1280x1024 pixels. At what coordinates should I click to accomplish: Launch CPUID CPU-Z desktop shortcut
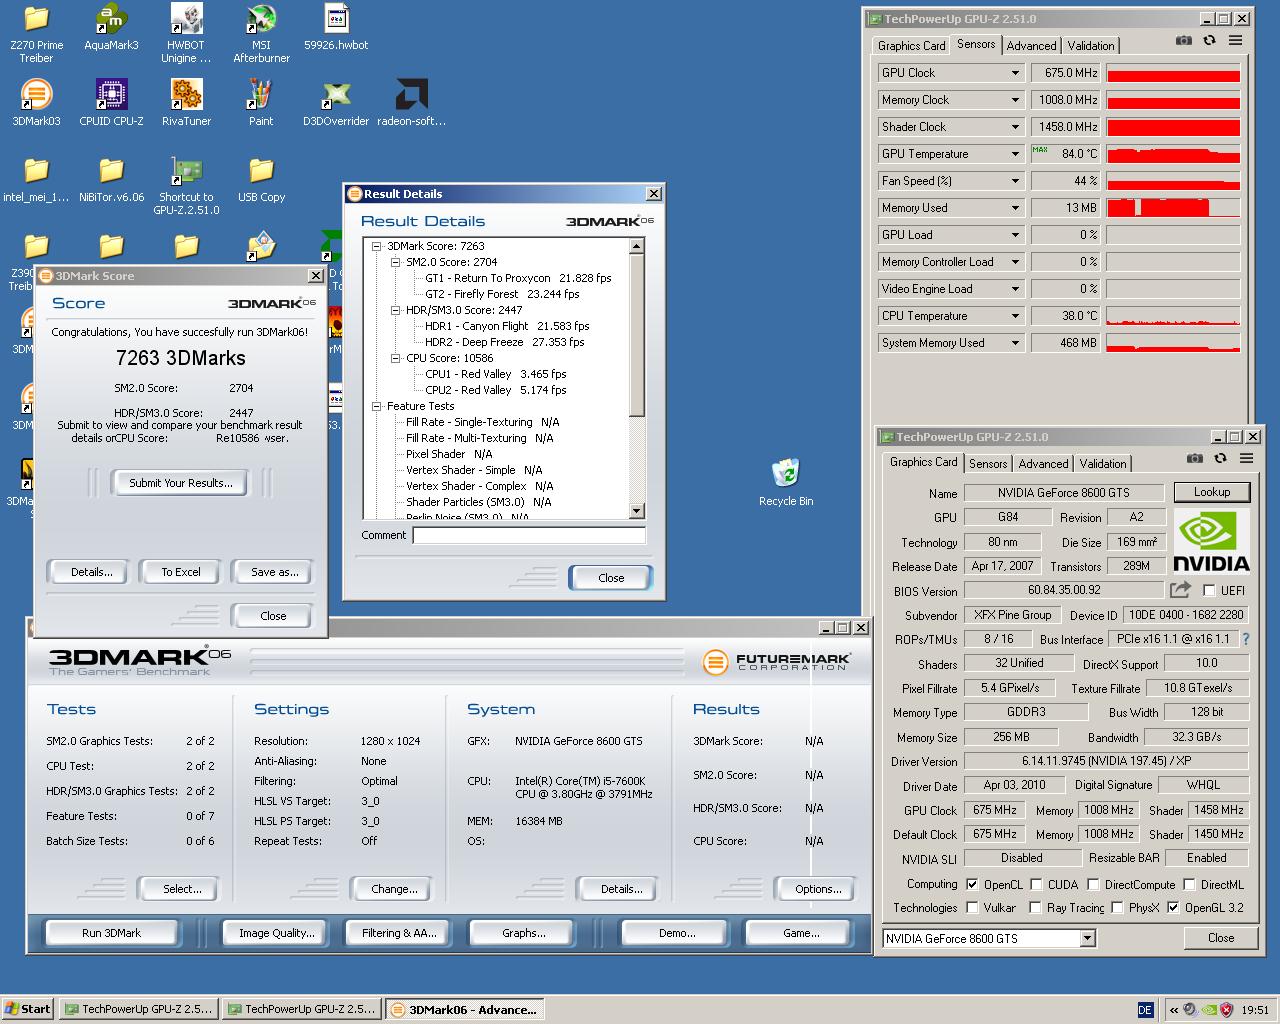(x=111, y=102)
